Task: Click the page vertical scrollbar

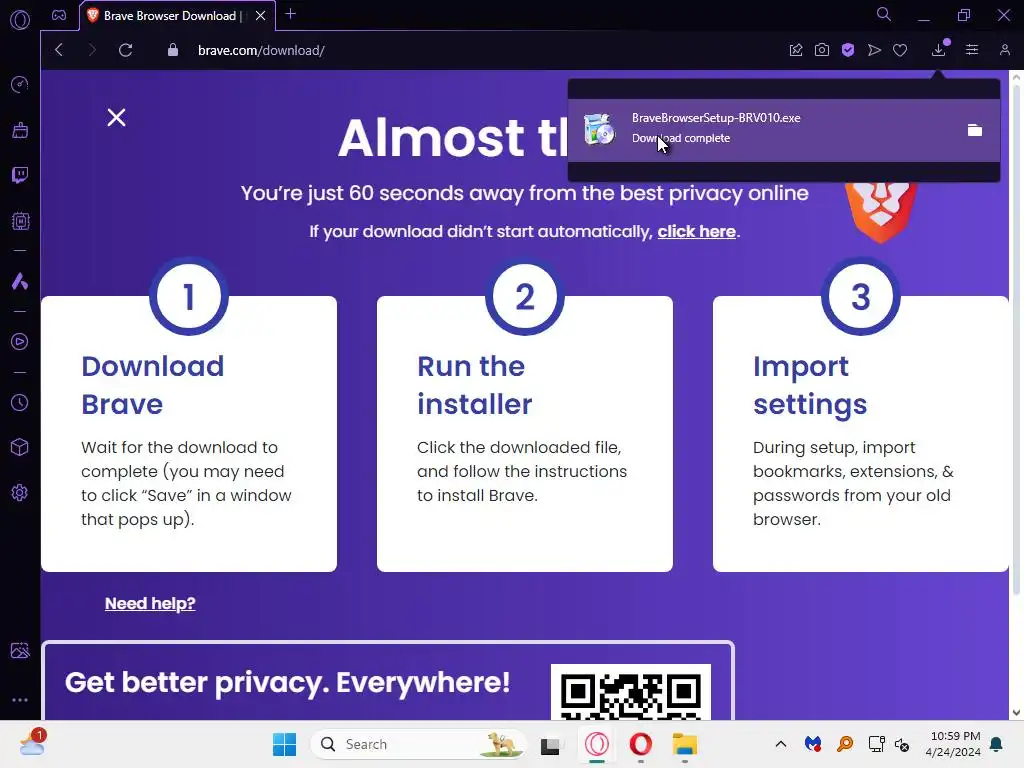Action: coord(1016,340)
